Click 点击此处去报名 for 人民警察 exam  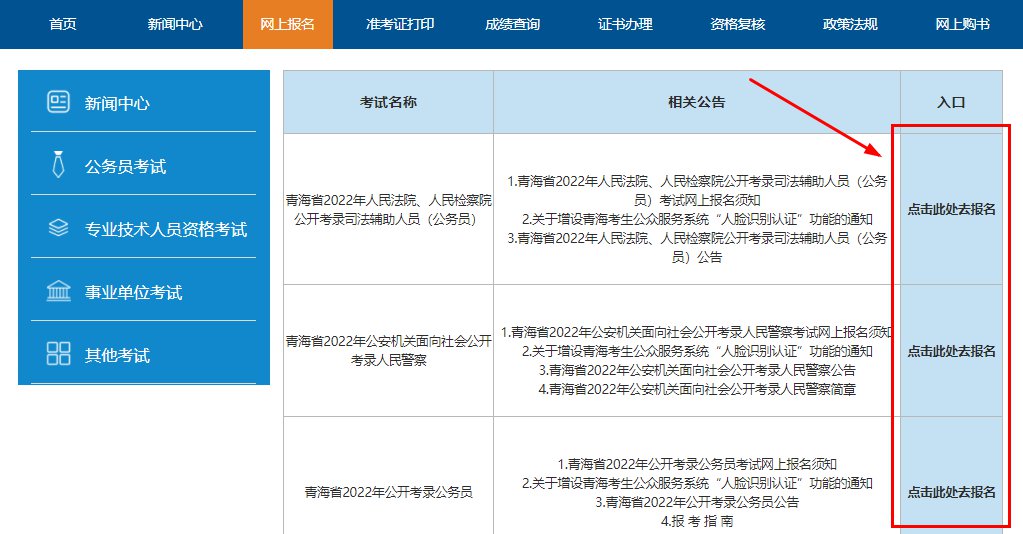[x=951, y=351]
